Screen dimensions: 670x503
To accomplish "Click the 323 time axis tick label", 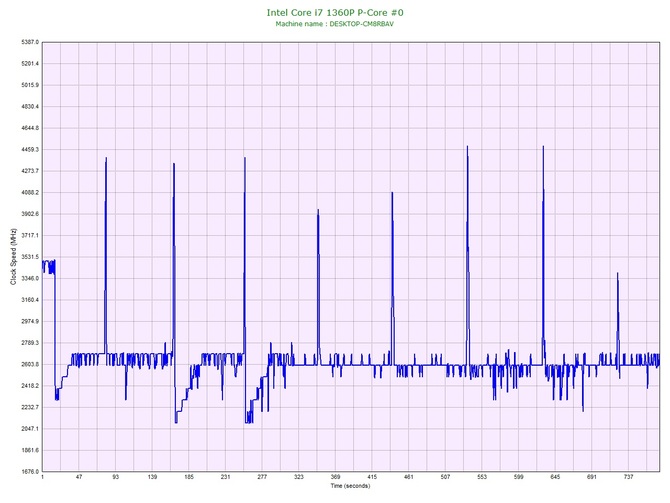I will click(x=299, y=477).
